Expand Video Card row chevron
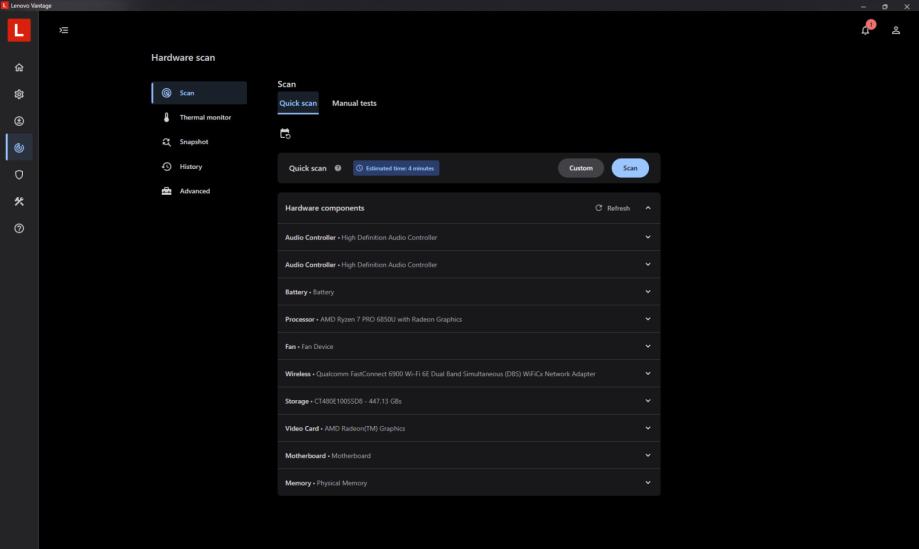Viewport: 919px width, 549px height. tap(648, 428)
